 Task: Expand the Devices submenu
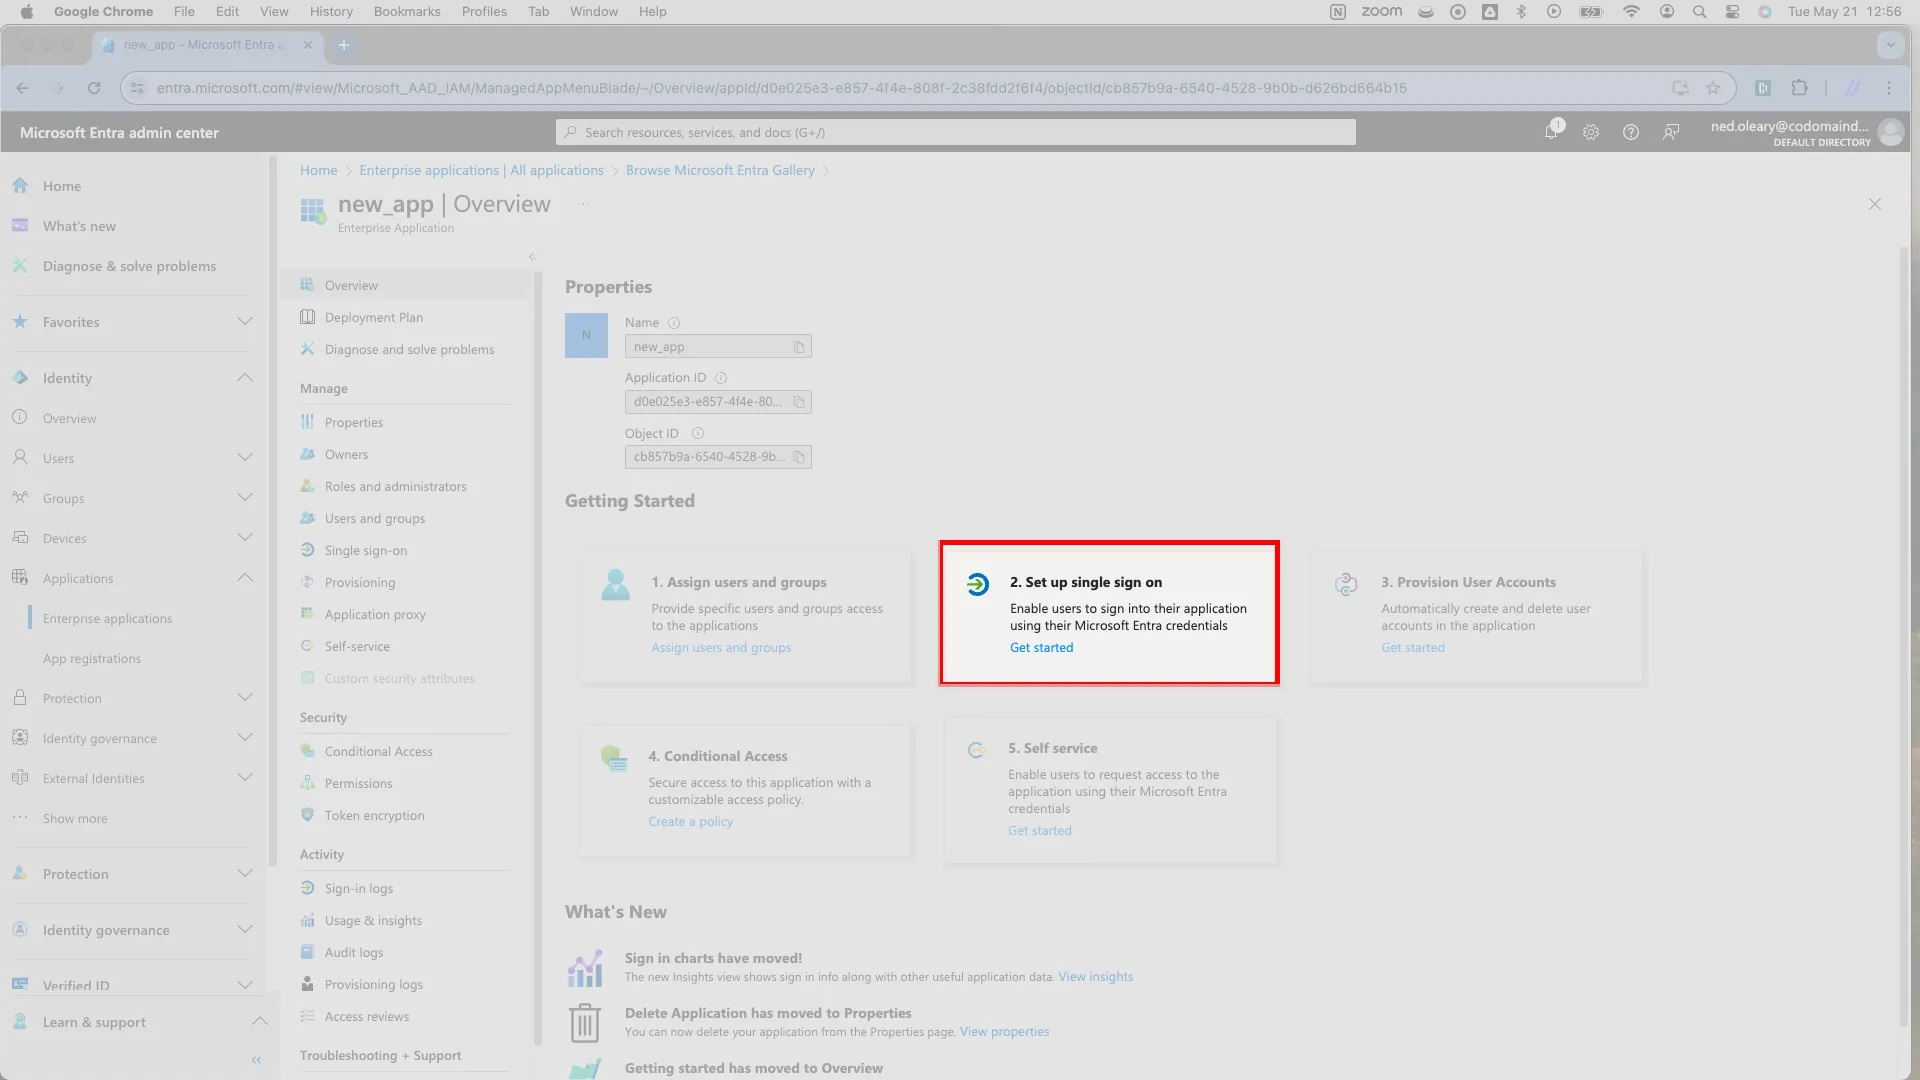pos(245,537)
